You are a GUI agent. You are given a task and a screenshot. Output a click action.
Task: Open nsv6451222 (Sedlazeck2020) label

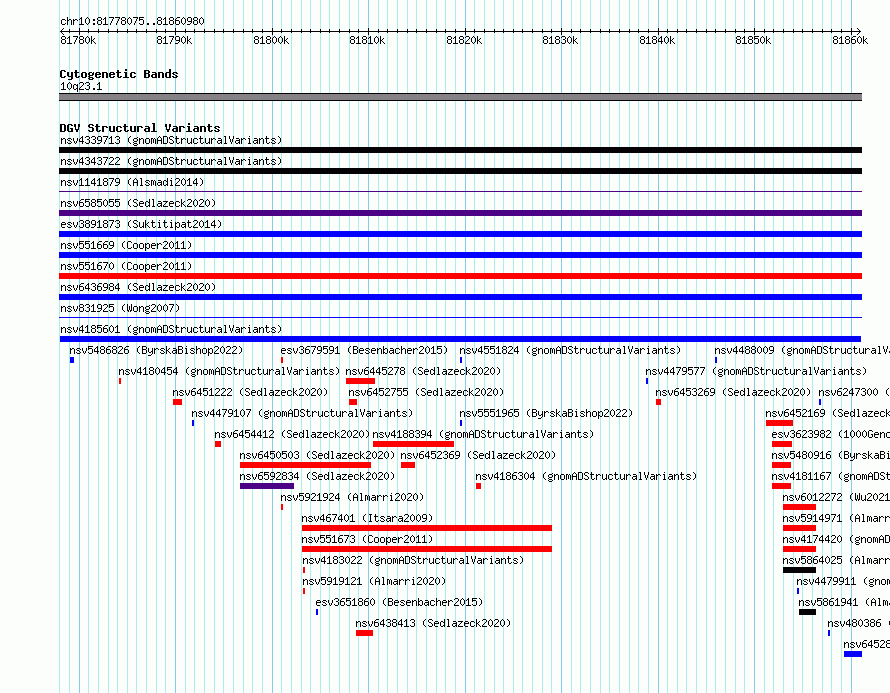tap(250, 392)
